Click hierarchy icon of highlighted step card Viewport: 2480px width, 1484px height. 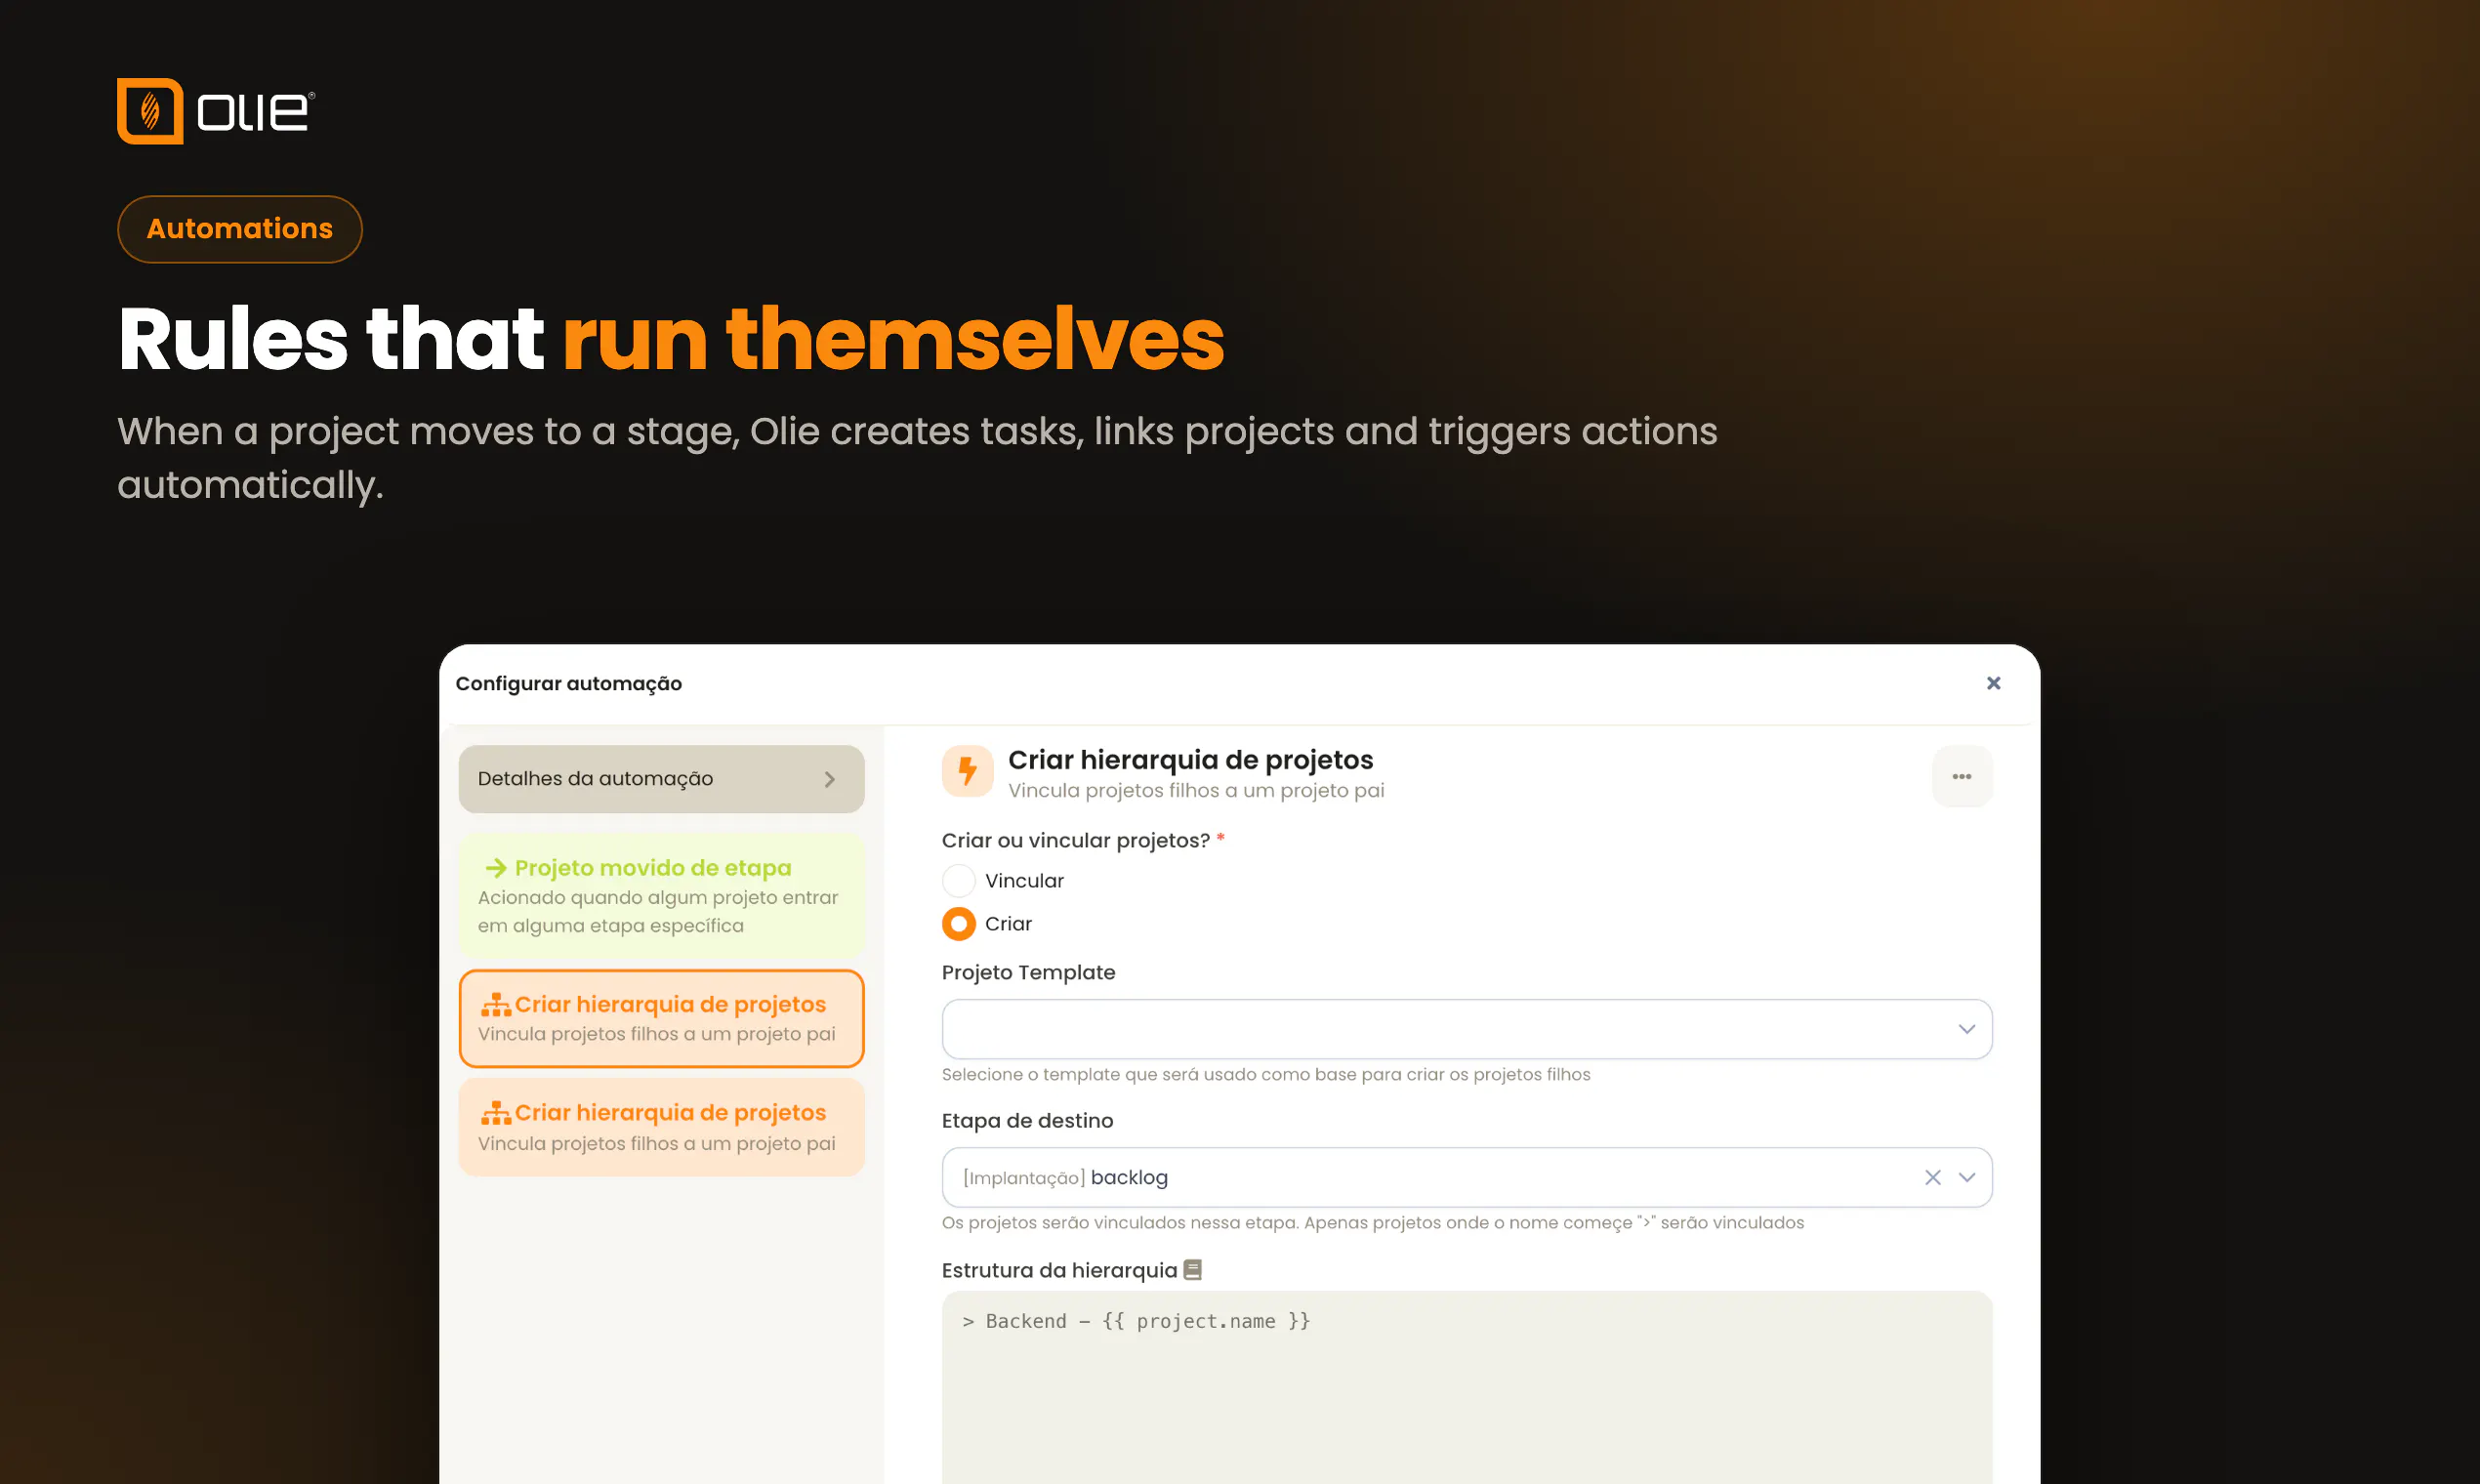coord(496,1004)
